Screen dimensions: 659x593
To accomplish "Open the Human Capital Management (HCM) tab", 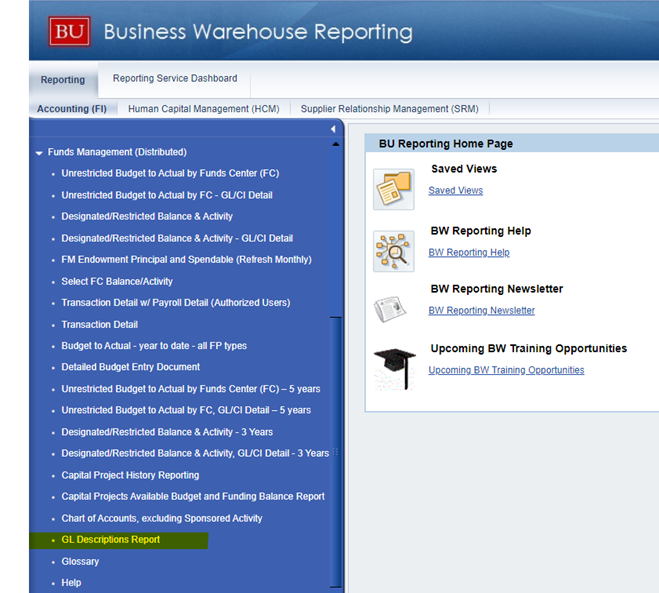I will pyautogui.click(x=203, y=109).
